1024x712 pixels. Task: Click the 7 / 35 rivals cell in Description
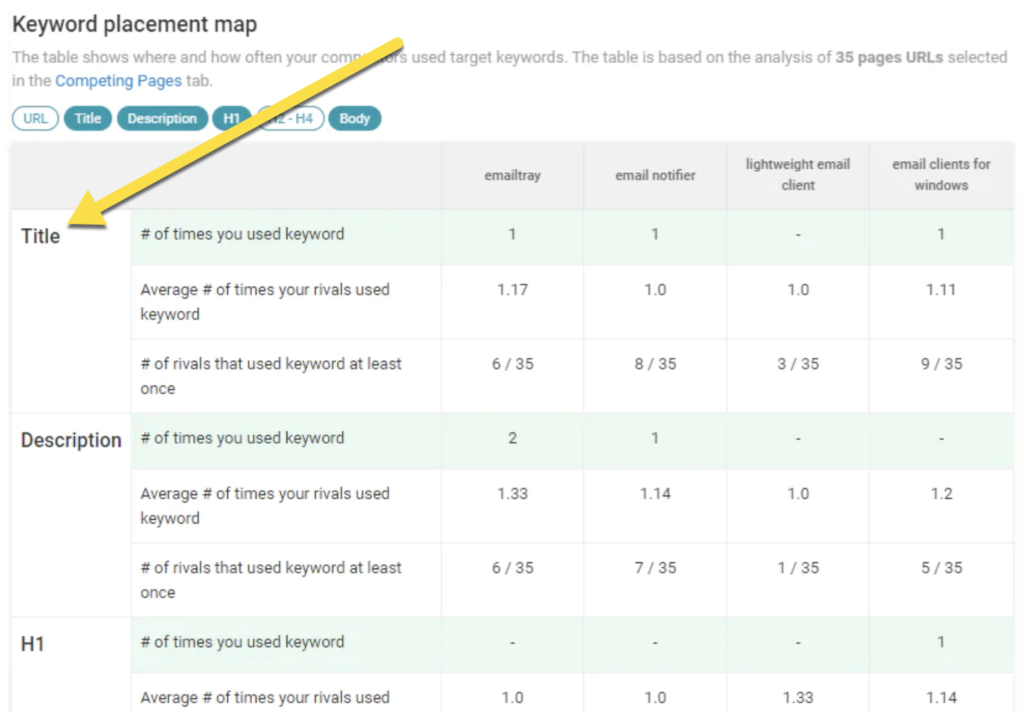(x=655, y=568)
